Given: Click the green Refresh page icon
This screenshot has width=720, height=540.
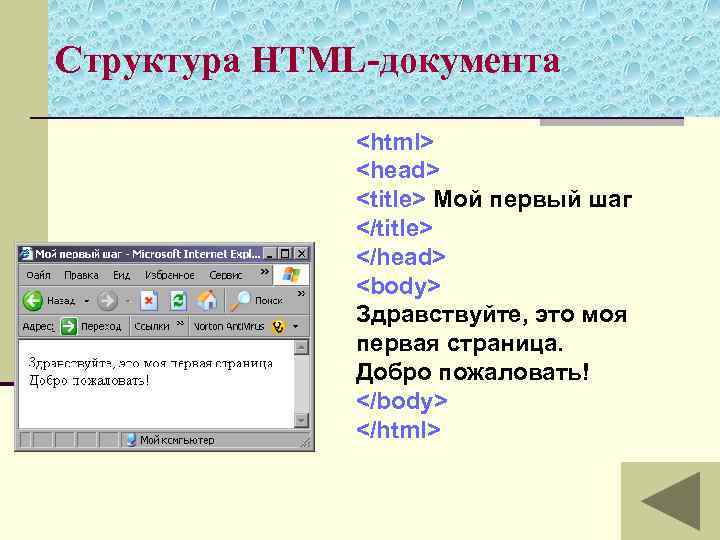Looking at the screenshot, I should (x=178, y=301).
